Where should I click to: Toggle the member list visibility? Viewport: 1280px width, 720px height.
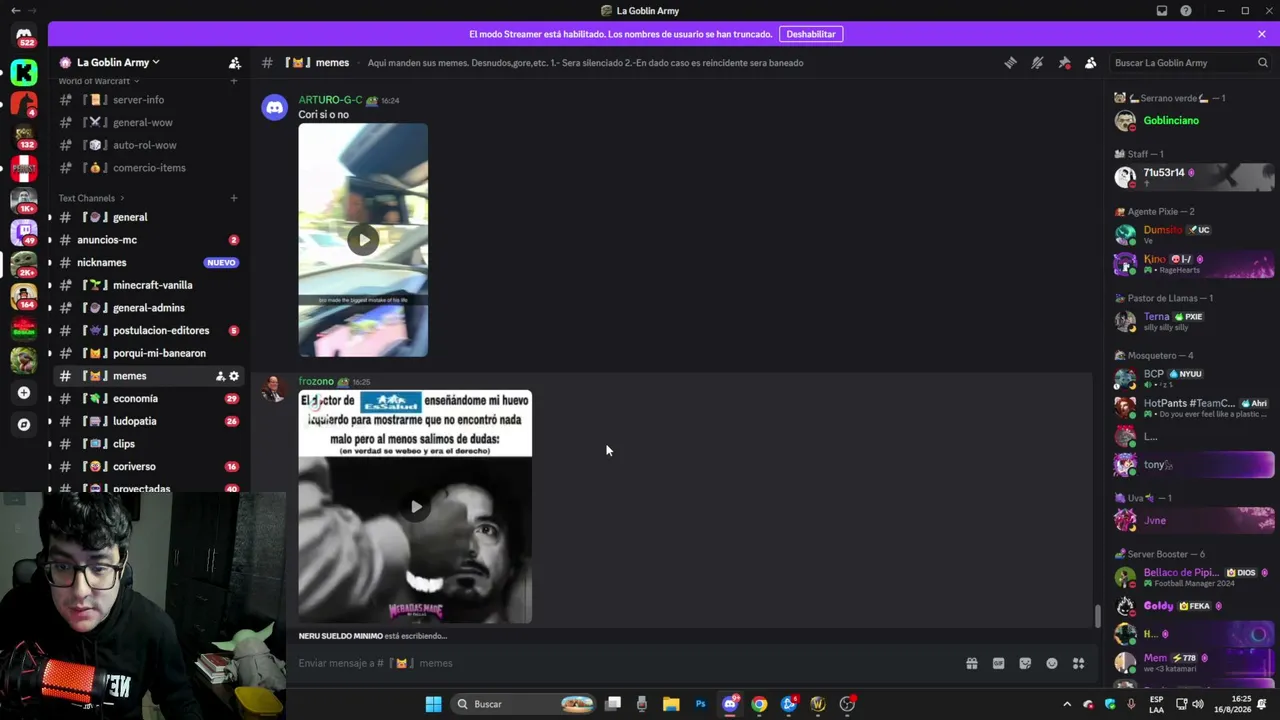[1091, 62]
